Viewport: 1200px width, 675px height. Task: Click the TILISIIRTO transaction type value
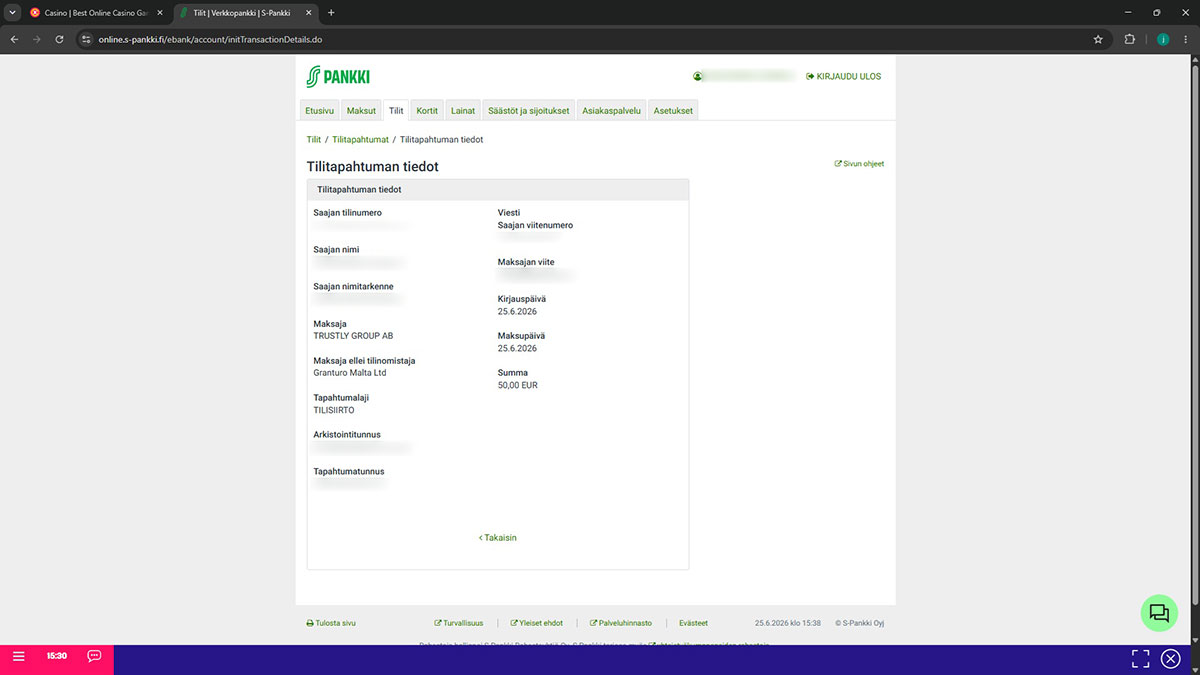pos(333,410)
